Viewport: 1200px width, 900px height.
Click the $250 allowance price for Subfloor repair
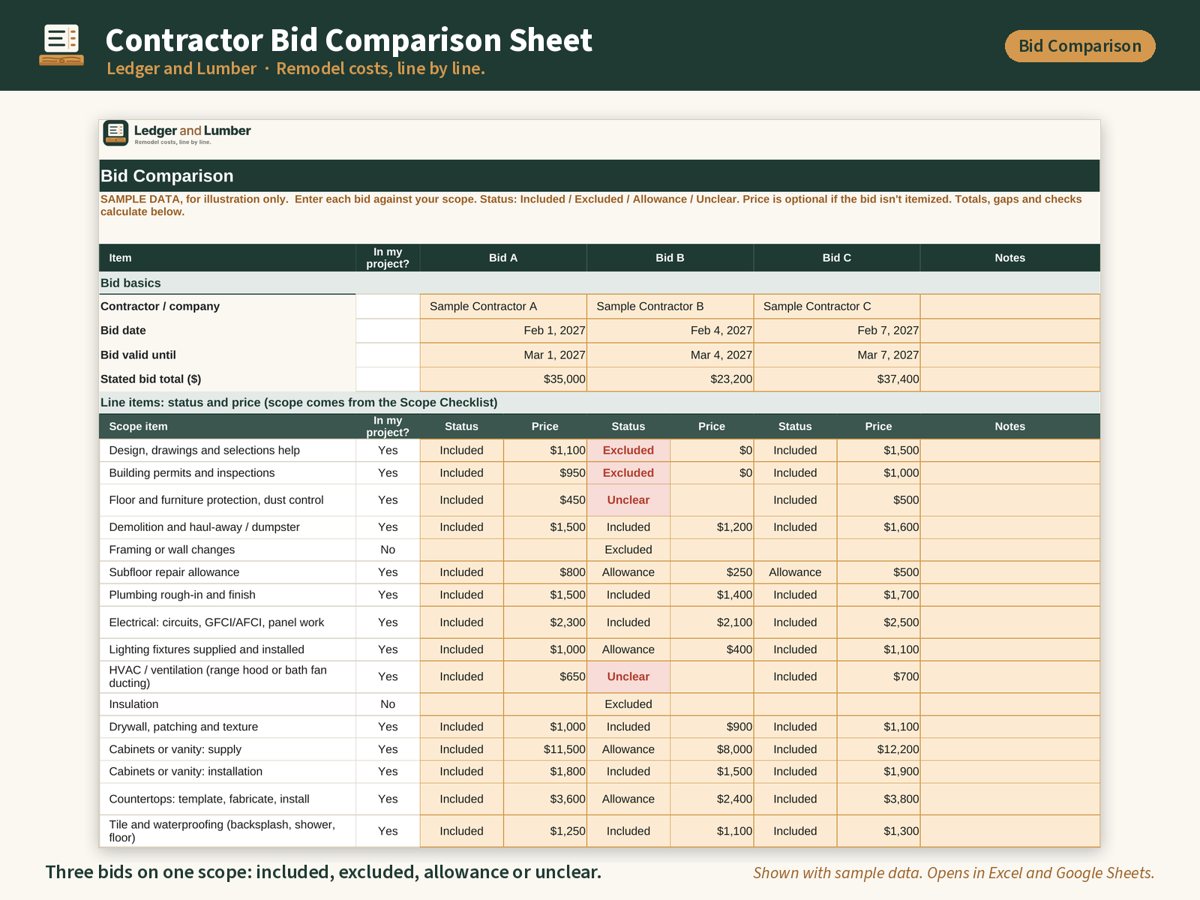click(712, 572)
